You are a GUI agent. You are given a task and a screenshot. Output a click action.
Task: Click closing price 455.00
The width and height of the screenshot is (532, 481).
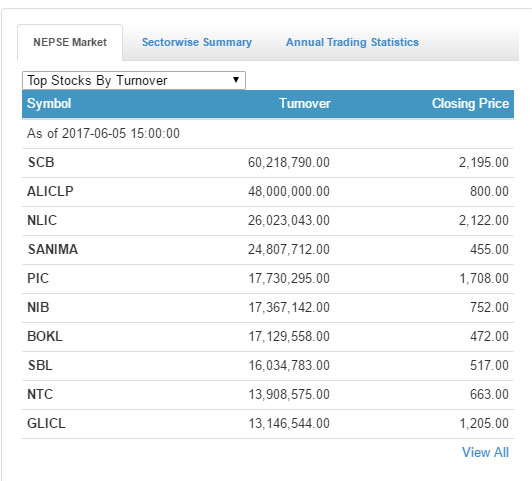pos(489,249)
